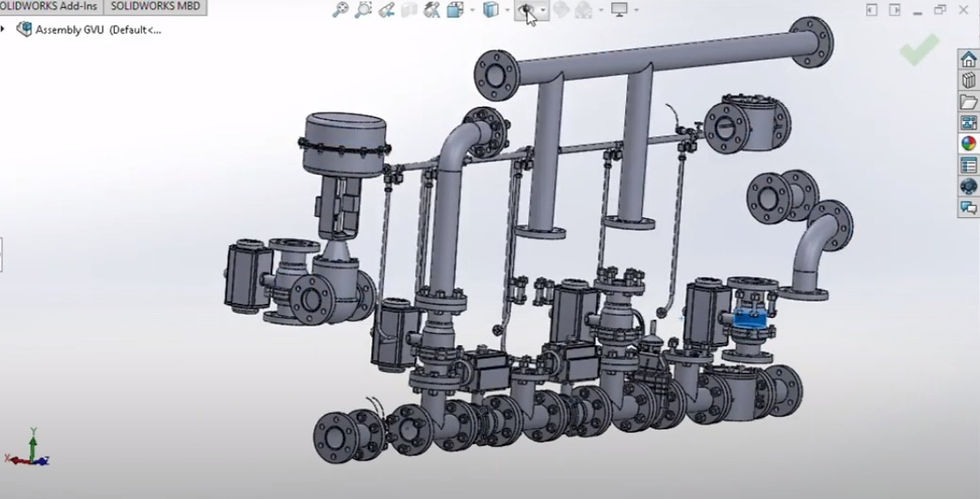Click the Zoom to Fit icon
This screenshot has width=980, height=499.
[340, 9]
